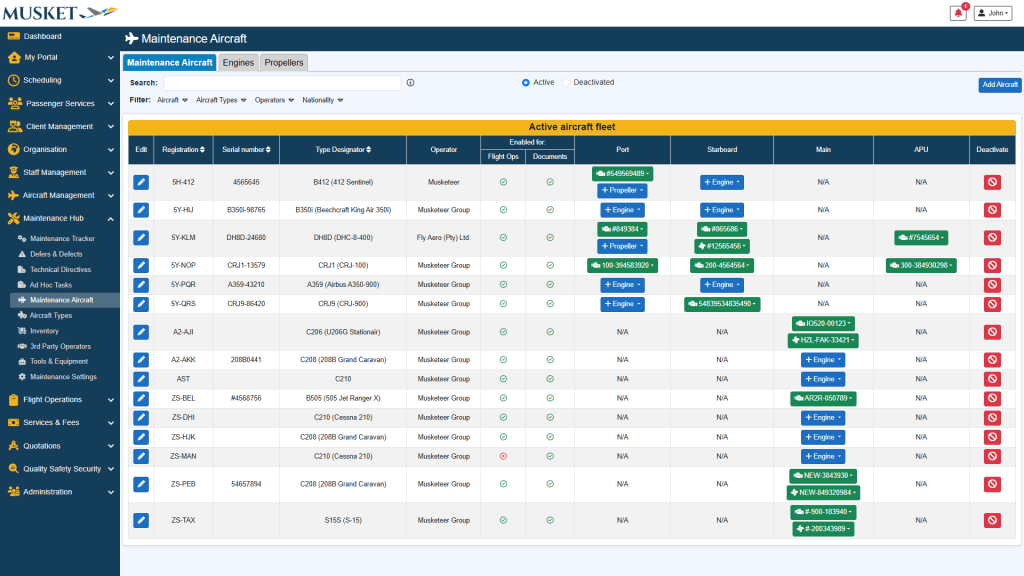The image size is (1024, 576).
Task: Open the Nationality filter dropdown
Action: coord(322,100)
